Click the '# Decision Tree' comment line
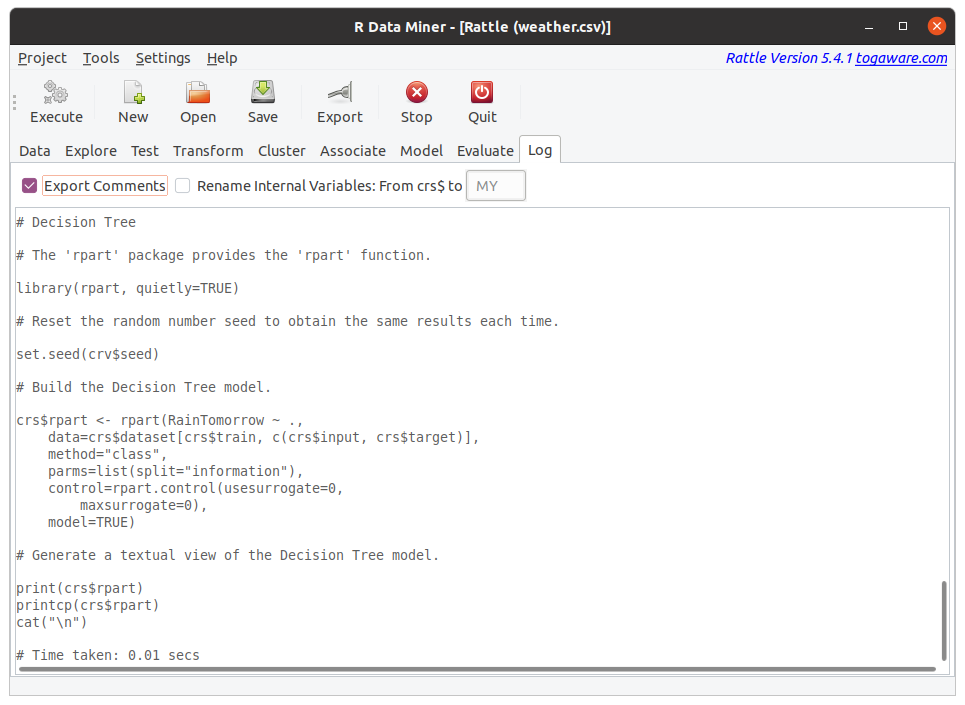This screenshot has height=705, width=965. [x=76, y=222]
